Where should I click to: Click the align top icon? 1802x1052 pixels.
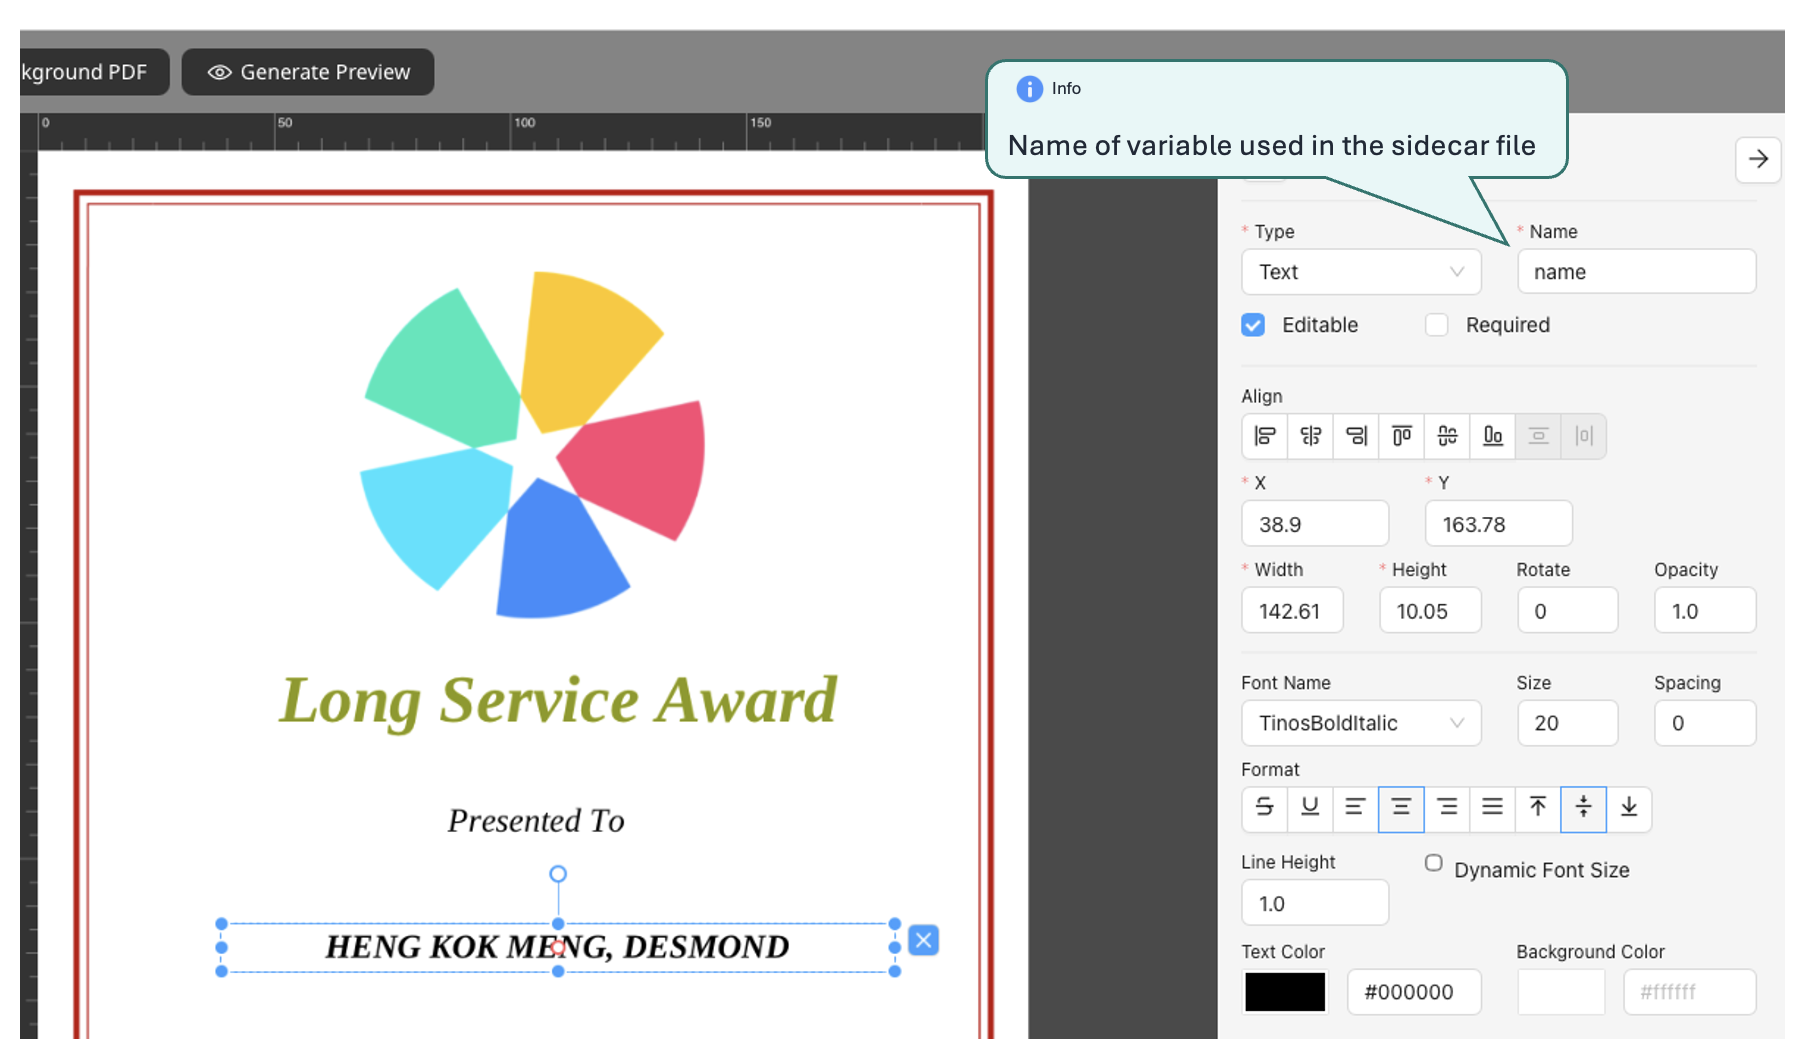pyautogui.click(x=1402, y=436)
